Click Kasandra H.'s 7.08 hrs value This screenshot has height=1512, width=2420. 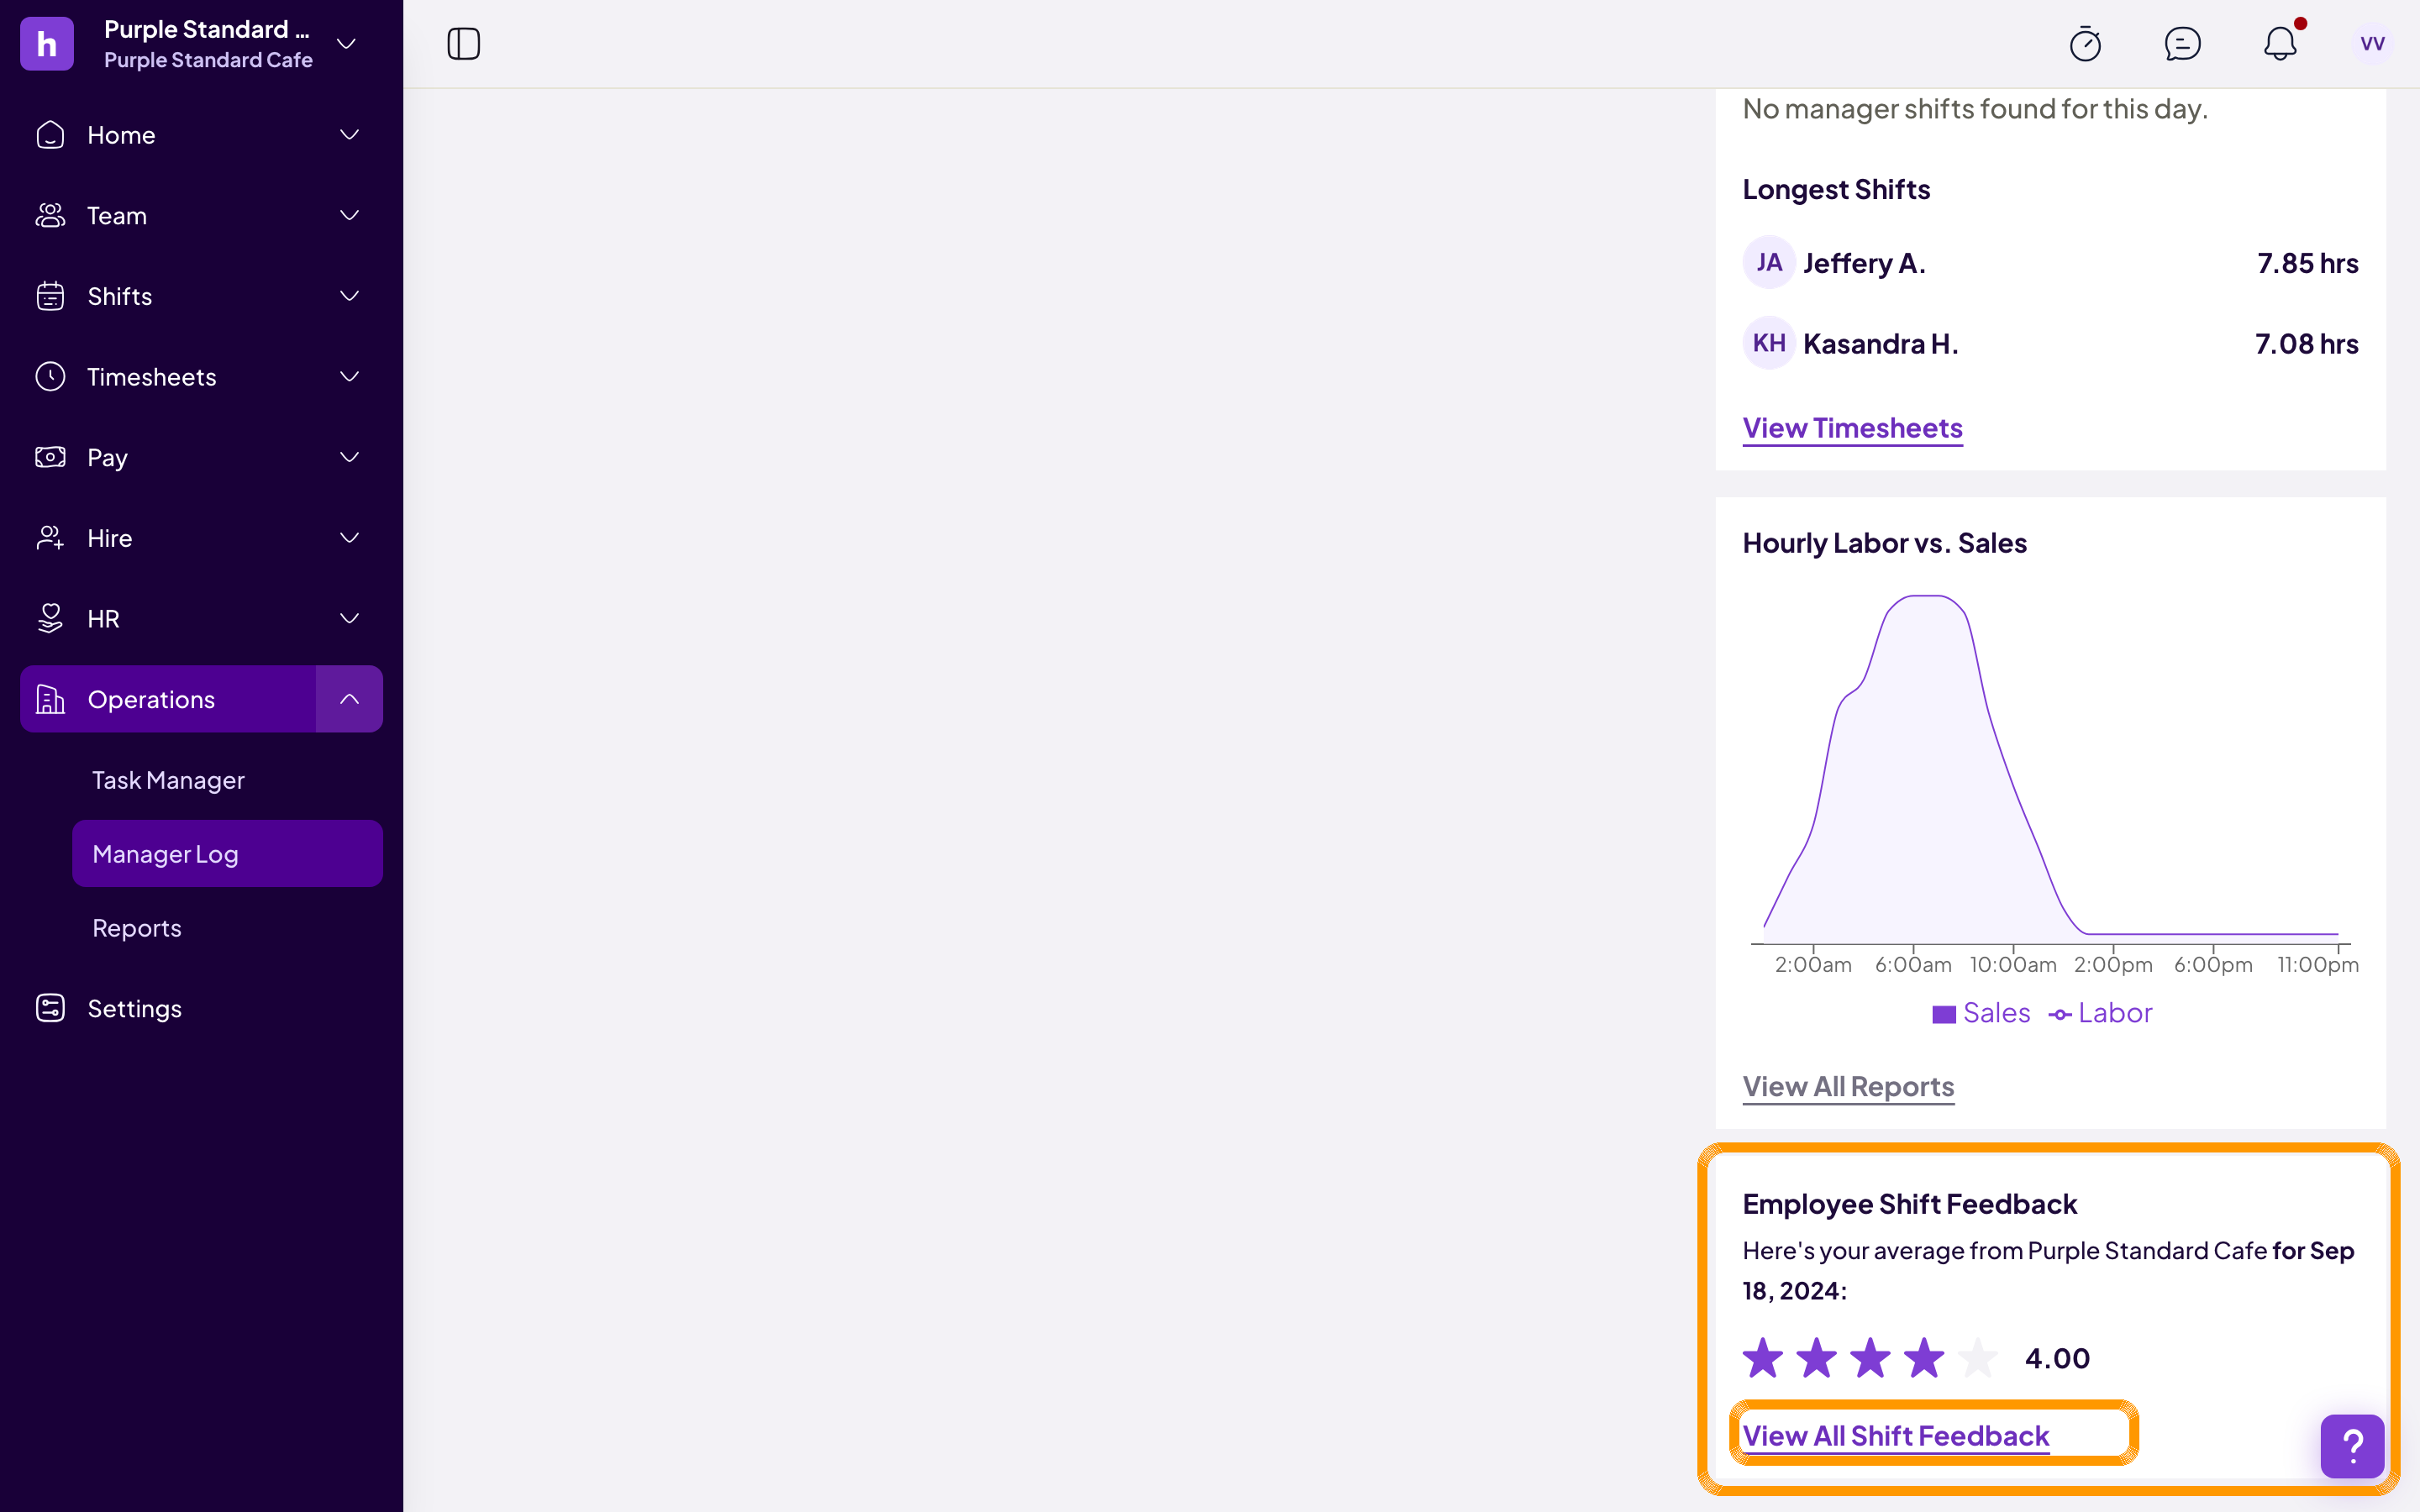(x=2306, y=343)
